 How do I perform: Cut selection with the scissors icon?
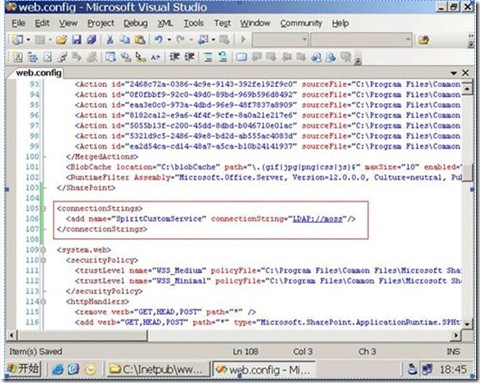(110, 40)
